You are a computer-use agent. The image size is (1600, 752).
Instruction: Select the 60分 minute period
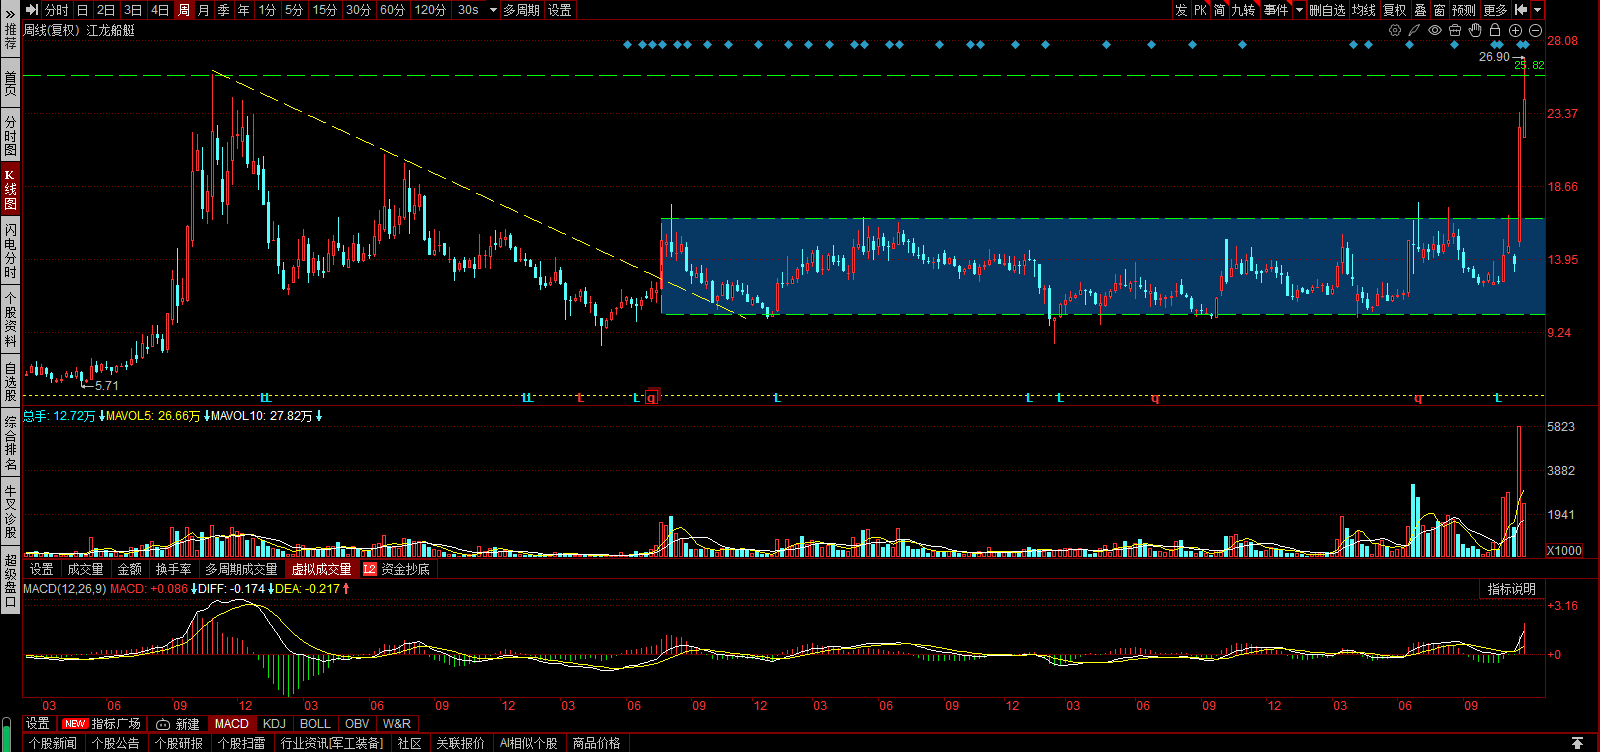(x=393, y=10)
